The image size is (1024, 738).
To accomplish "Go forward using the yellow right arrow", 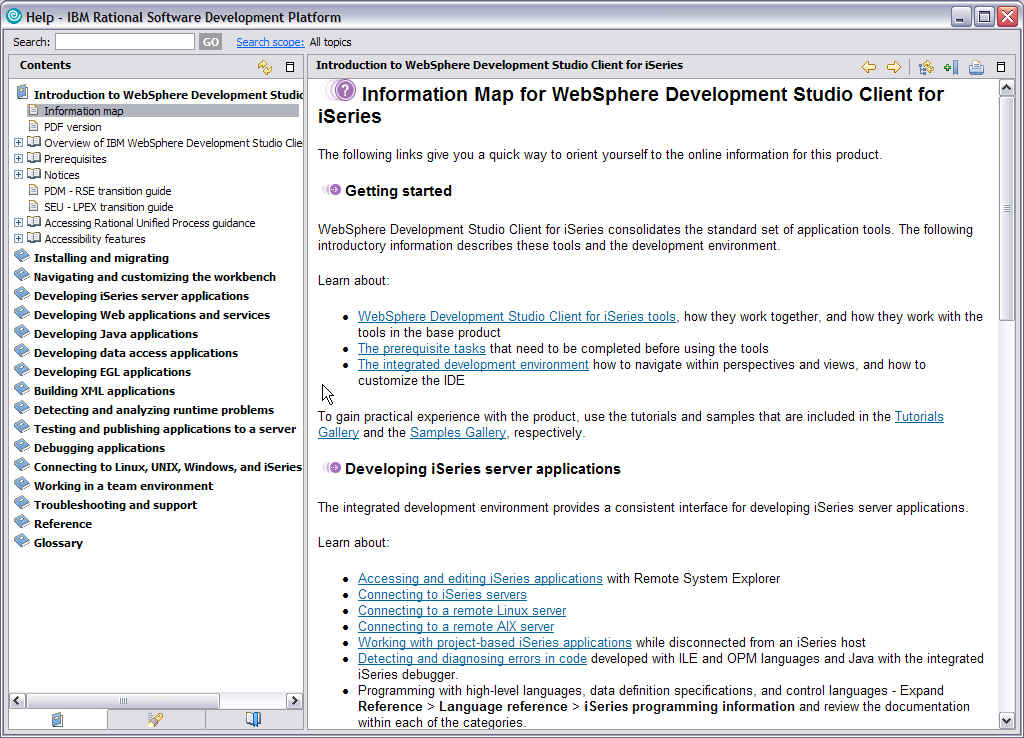I will (x=893, y=67).
